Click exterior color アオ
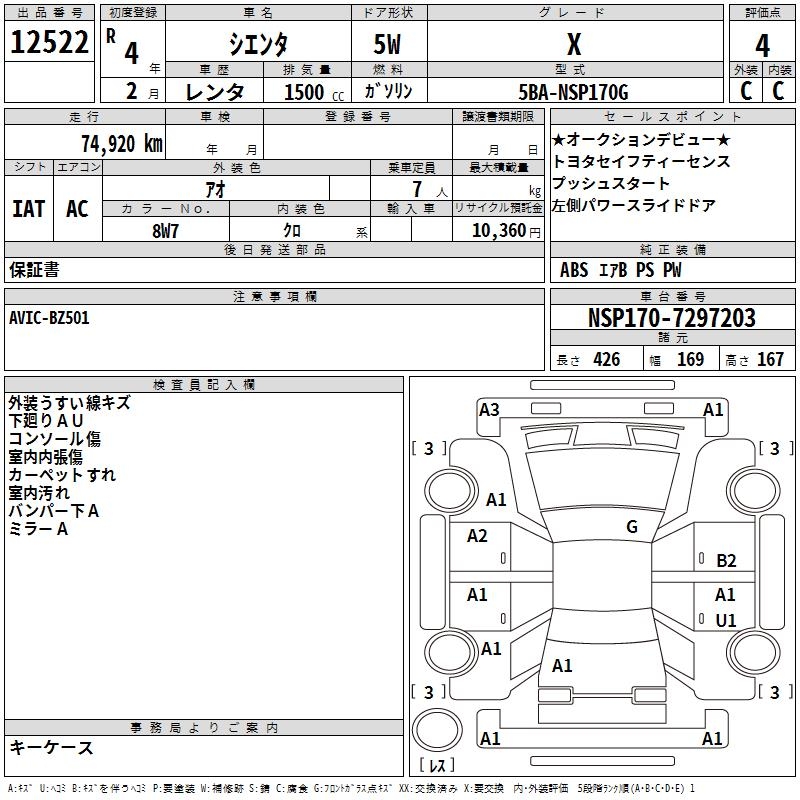The height and width of the screenshot is (800, 800). tap(216, 190)
